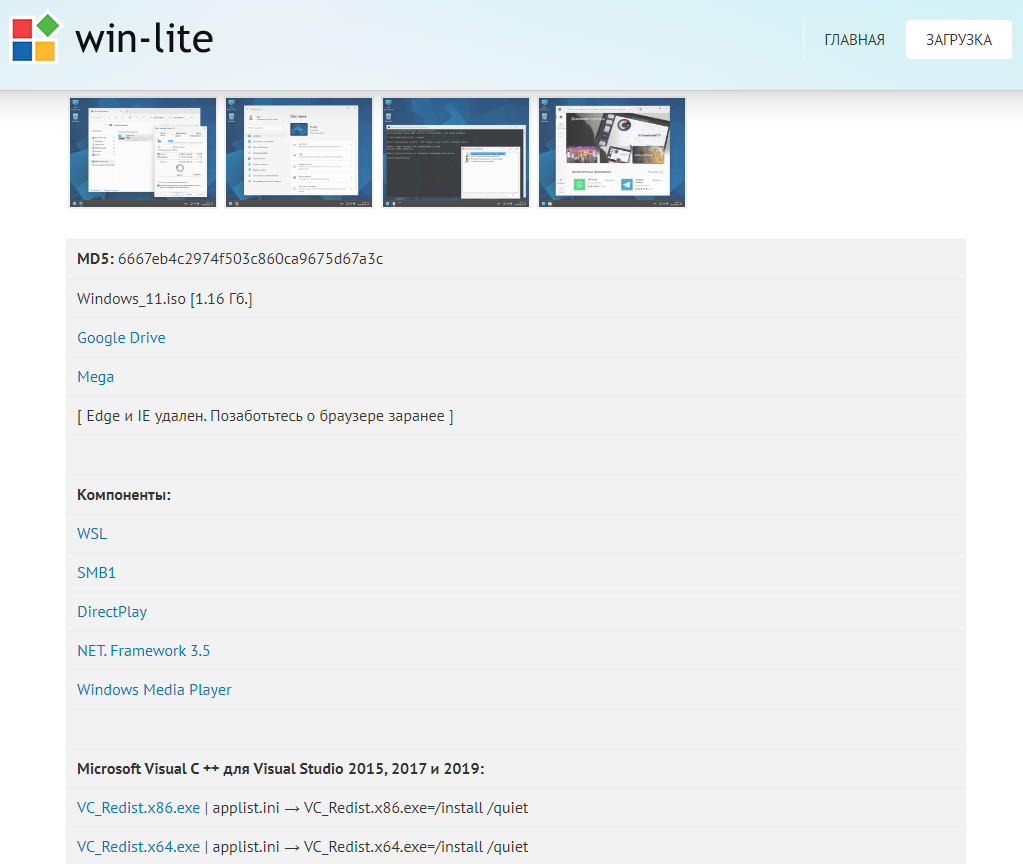Click the win-lite site title text
This screenshot has height=864, width=1023.
[x=144, y=39]
